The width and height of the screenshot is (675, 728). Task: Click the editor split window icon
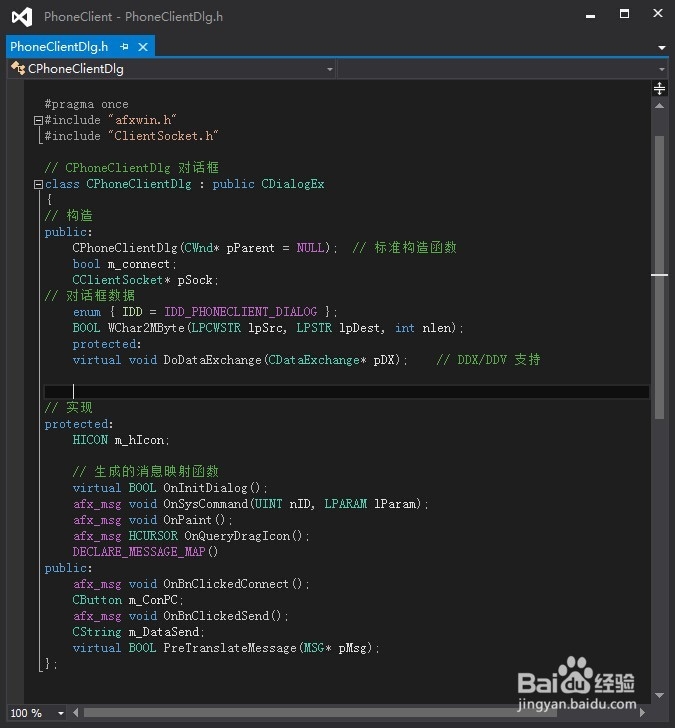coord(659,88)
